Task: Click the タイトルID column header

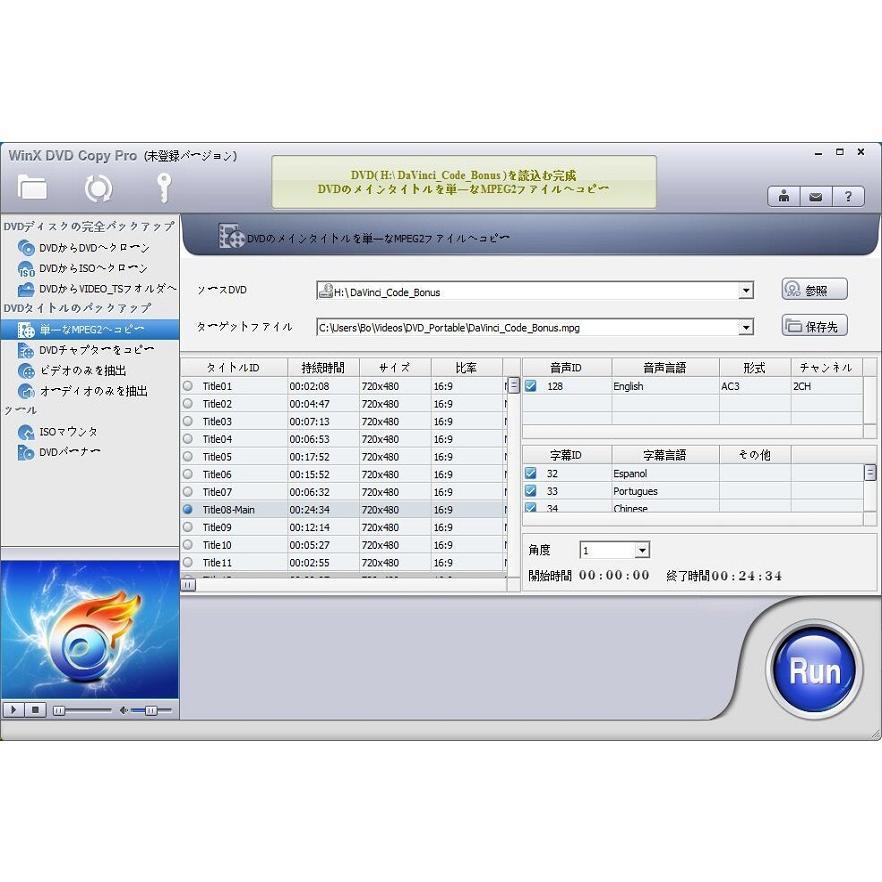Action: [233, 367]
